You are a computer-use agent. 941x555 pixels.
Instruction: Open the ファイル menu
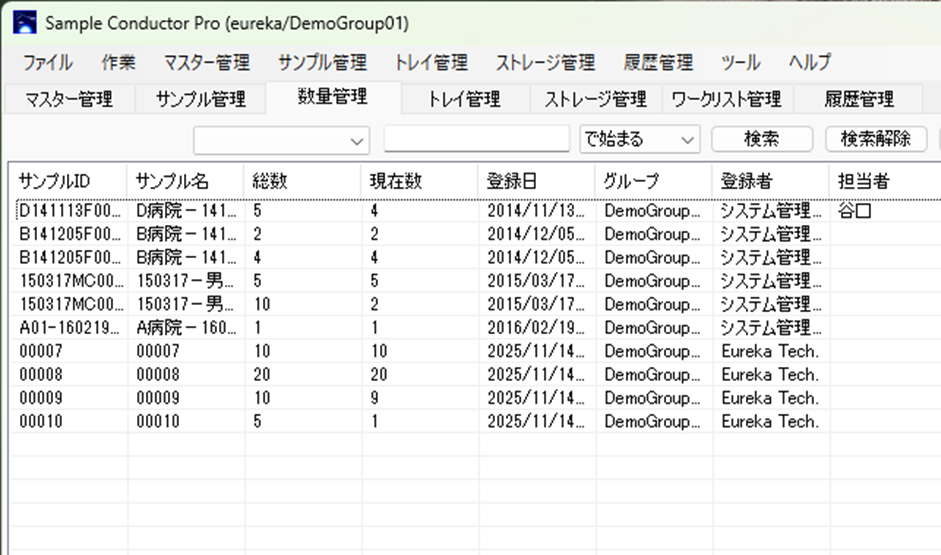coord(47,62)
